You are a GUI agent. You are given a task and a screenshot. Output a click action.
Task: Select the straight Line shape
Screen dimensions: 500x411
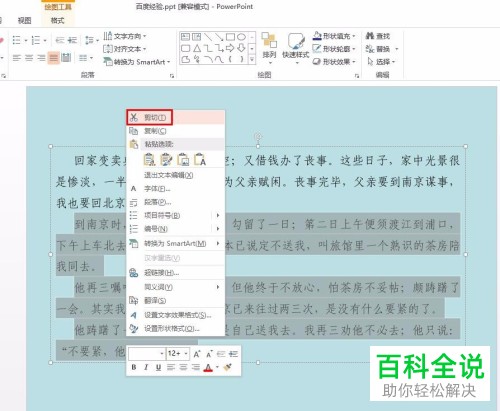pos(208,37)
